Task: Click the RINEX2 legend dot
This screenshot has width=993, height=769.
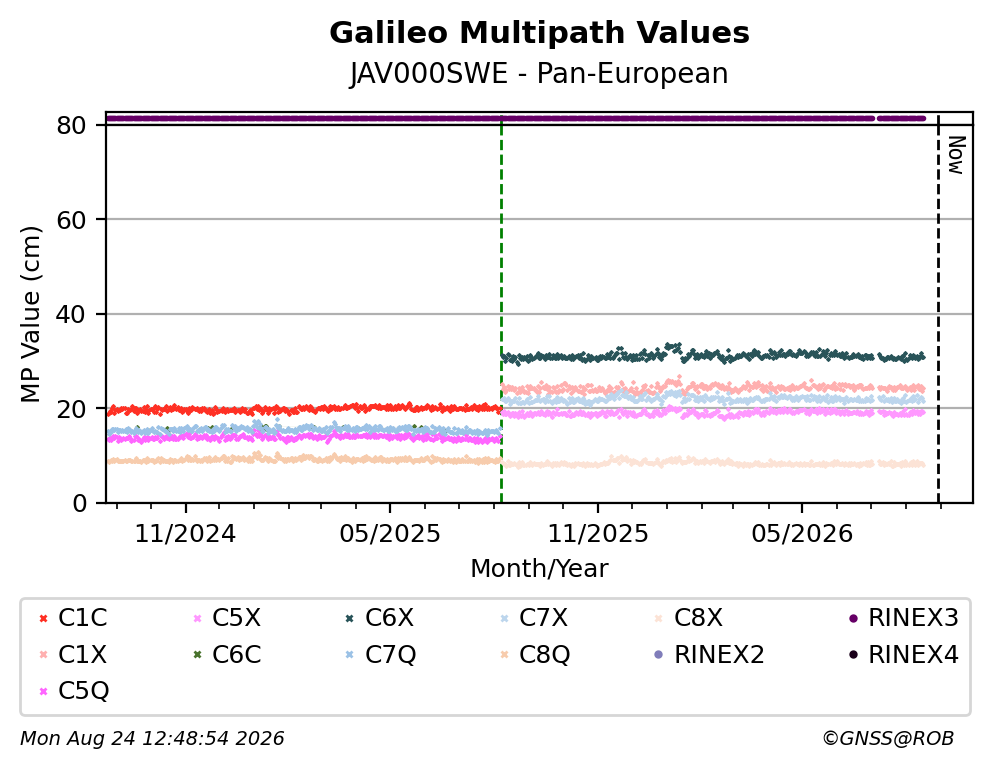Action: click(x=659, y=654)
